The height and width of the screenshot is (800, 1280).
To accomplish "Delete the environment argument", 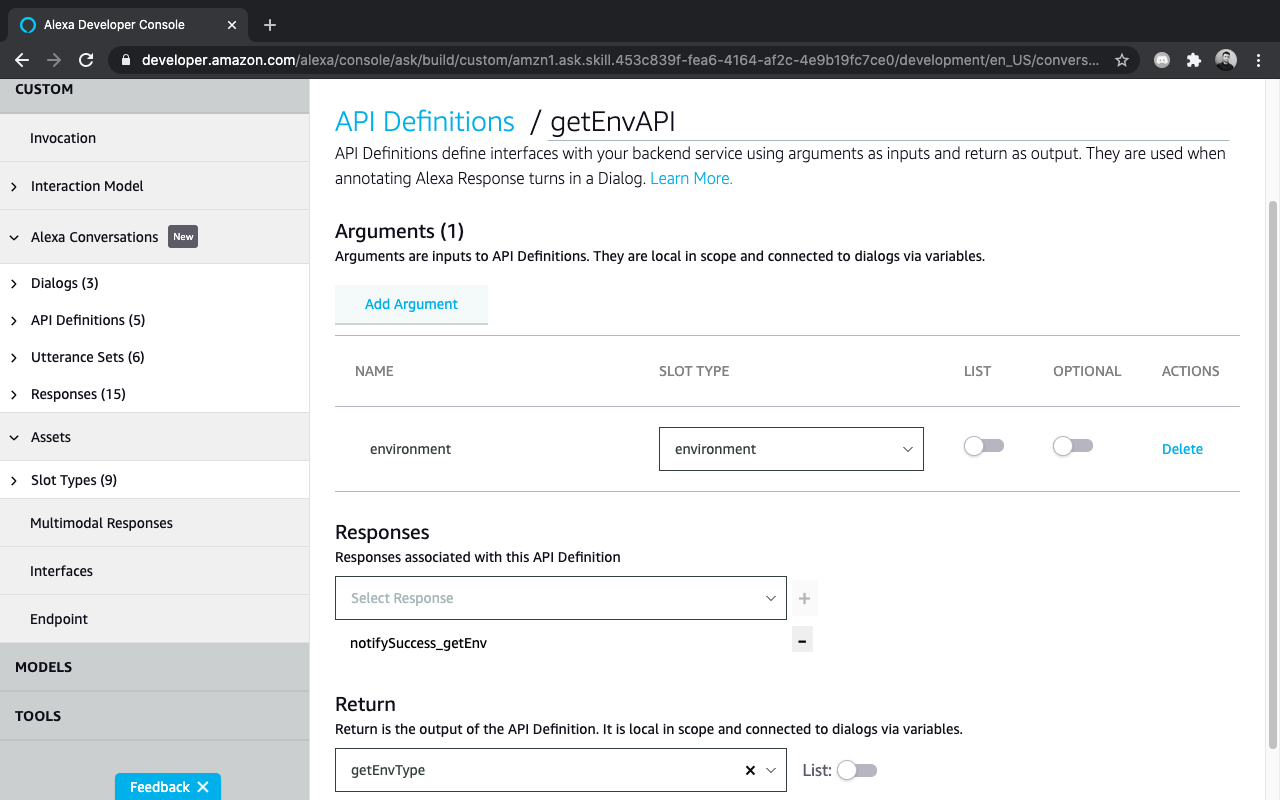I will click(x=1182, y=449).
